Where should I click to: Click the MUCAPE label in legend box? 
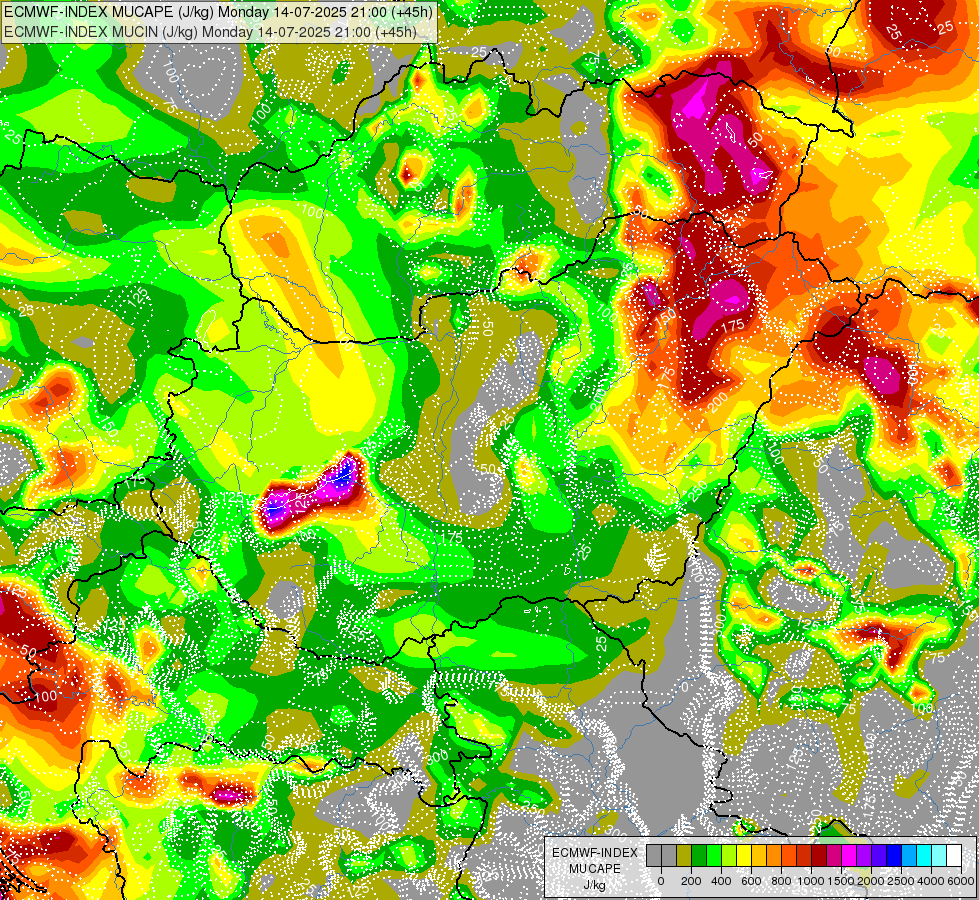click(x=595, y=869)
